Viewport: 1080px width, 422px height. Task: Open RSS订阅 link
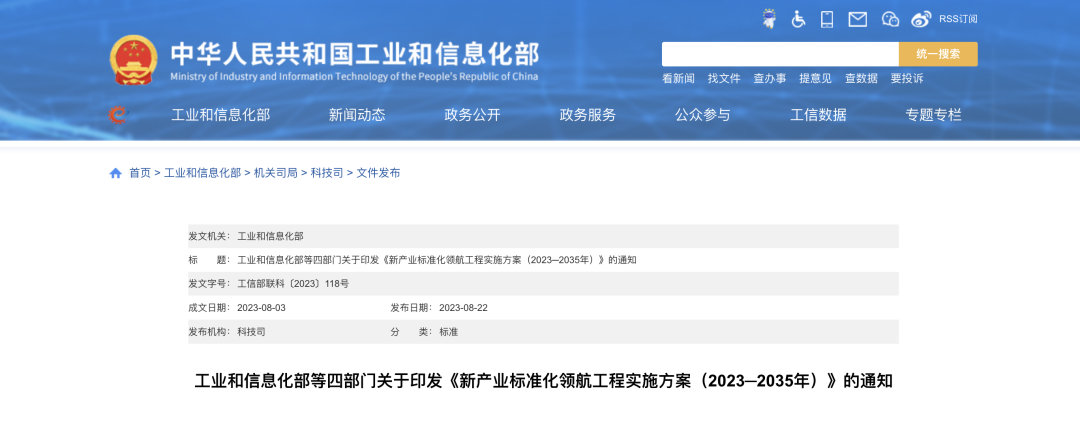click(x=958, y=19)
